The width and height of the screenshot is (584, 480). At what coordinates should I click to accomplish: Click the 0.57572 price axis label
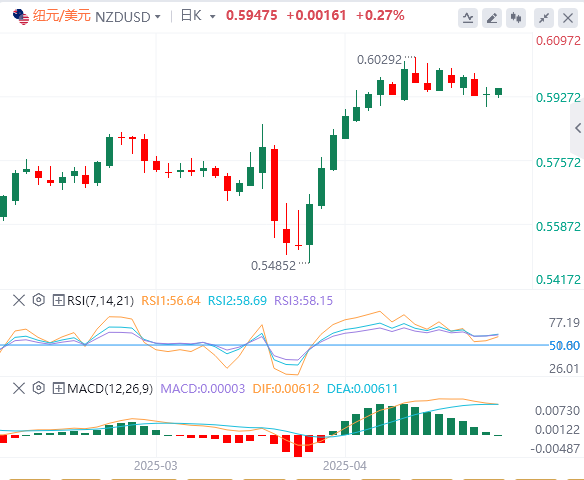558,163
